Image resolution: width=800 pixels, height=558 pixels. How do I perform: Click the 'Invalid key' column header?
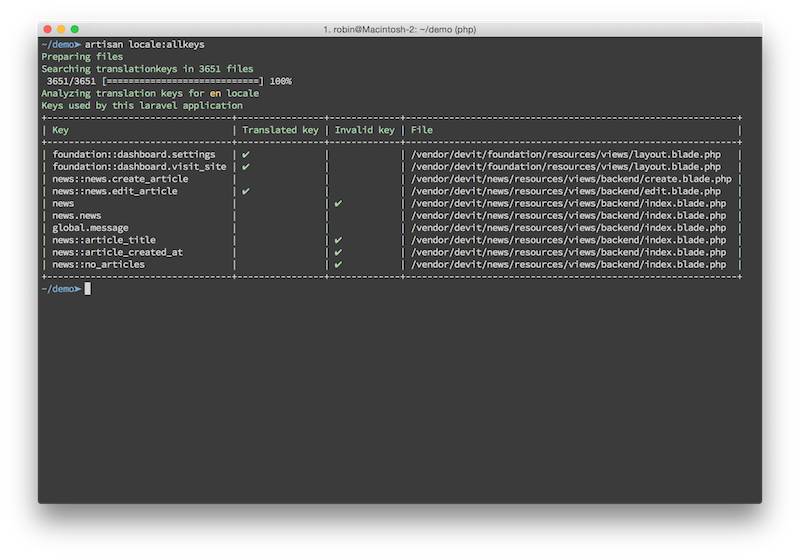[x=364, y=130]
